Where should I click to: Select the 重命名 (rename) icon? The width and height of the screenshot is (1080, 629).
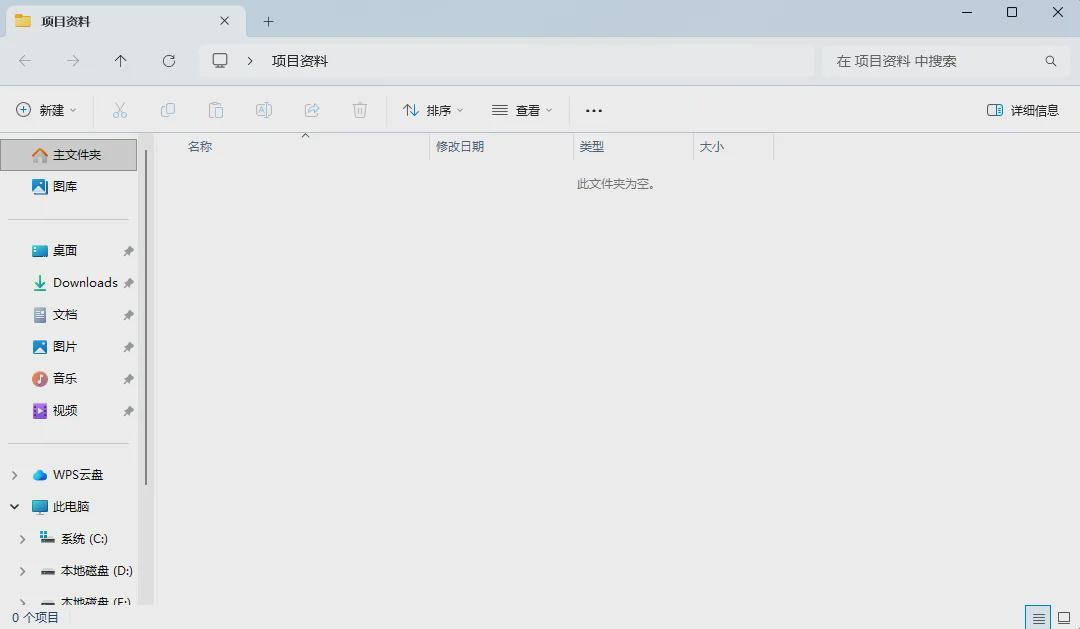coord(264,110)
